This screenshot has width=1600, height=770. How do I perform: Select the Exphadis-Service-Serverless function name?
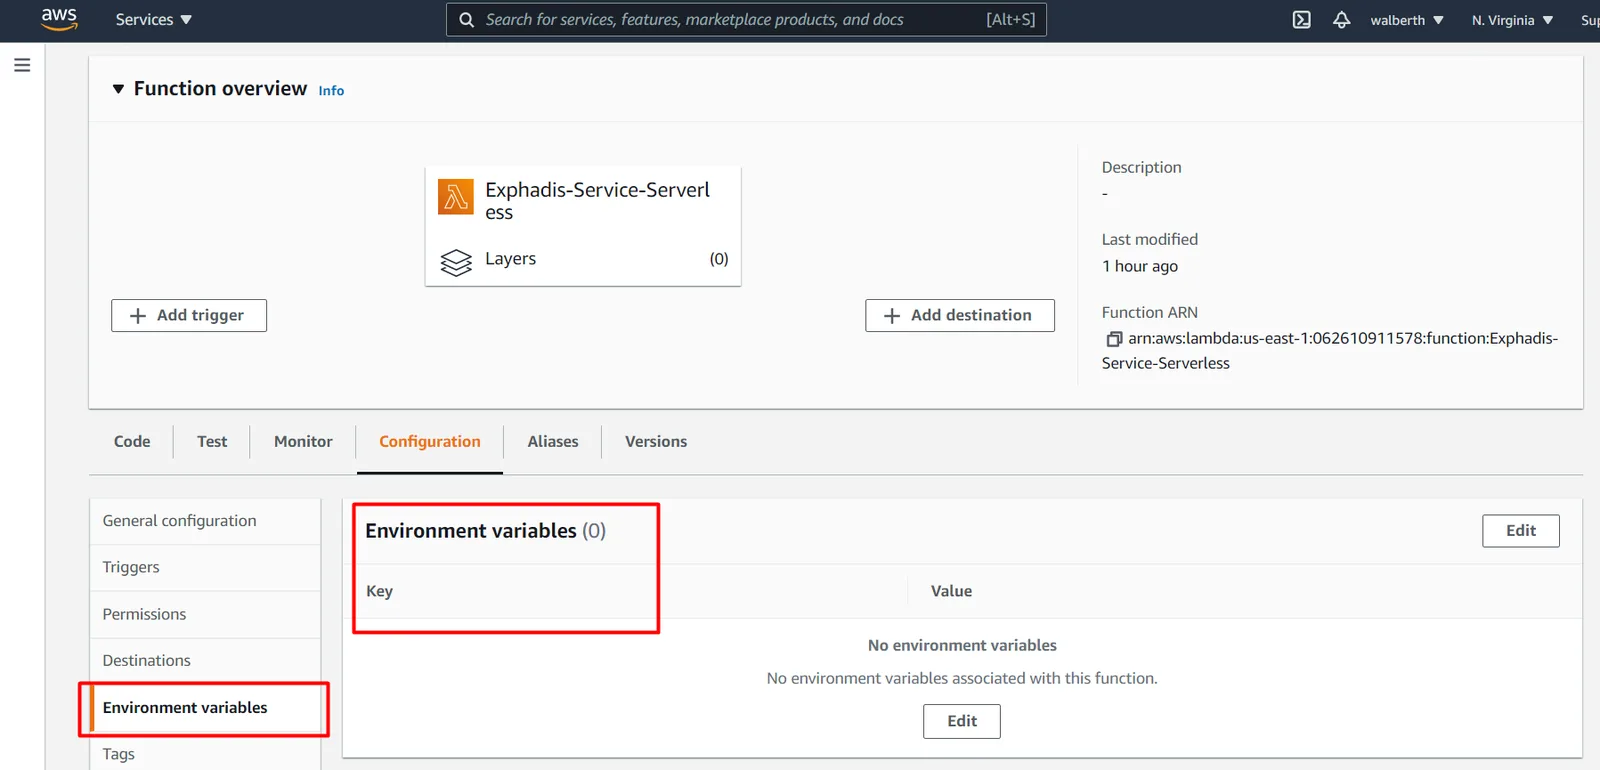point(597,201)
